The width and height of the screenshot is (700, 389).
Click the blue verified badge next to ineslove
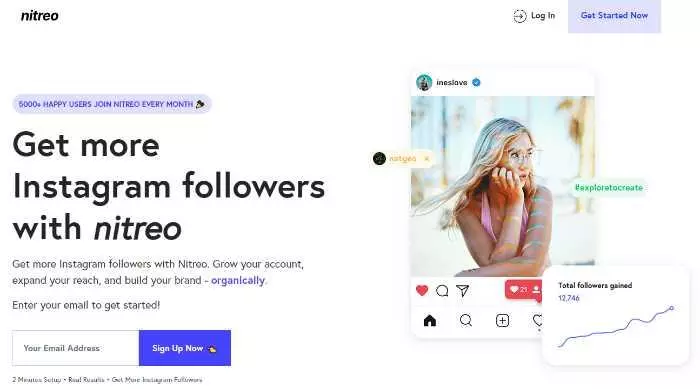(476, 82)
